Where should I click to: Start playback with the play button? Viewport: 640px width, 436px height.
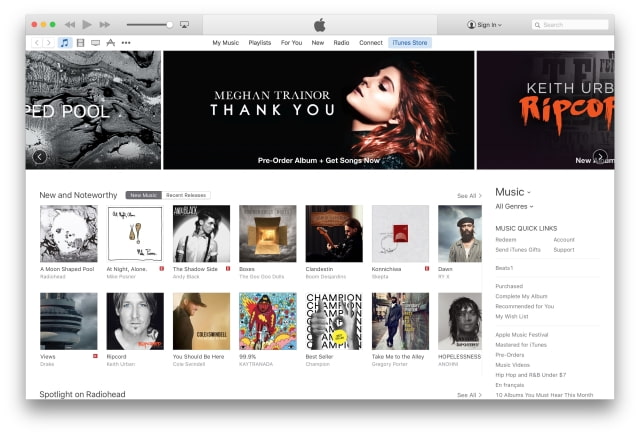tap(87, 24)
